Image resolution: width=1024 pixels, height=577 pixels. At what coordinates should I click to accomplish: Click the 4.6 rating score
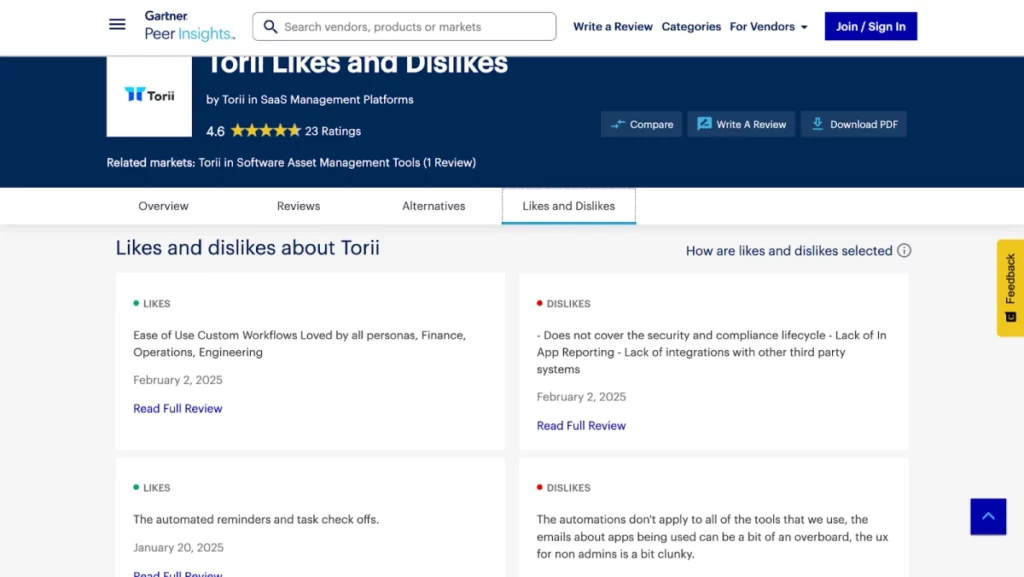click(x=216, y=131)
